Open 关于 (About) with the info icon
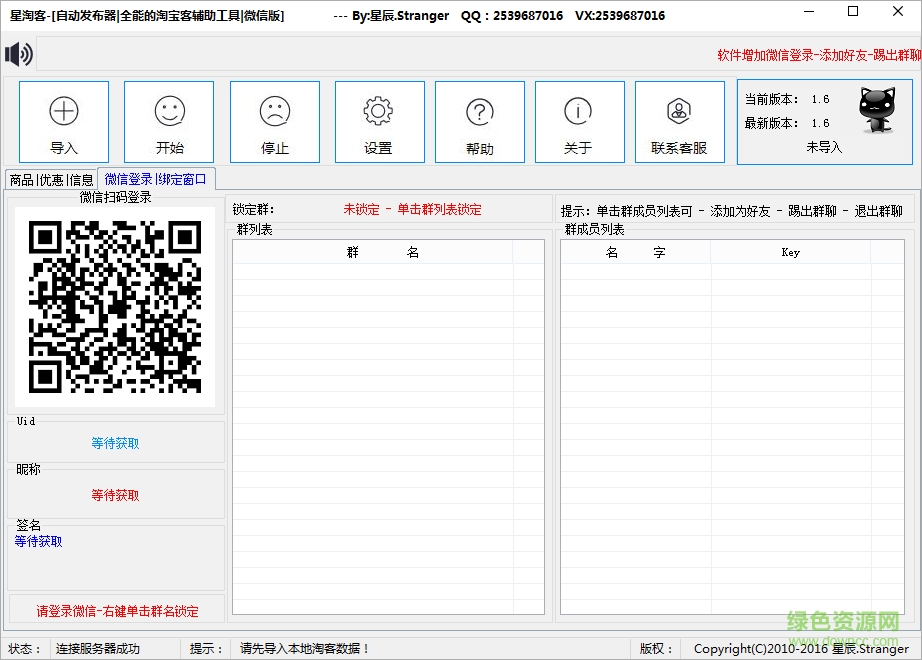This screenshot has width=922, height=660. coord(579,121)
